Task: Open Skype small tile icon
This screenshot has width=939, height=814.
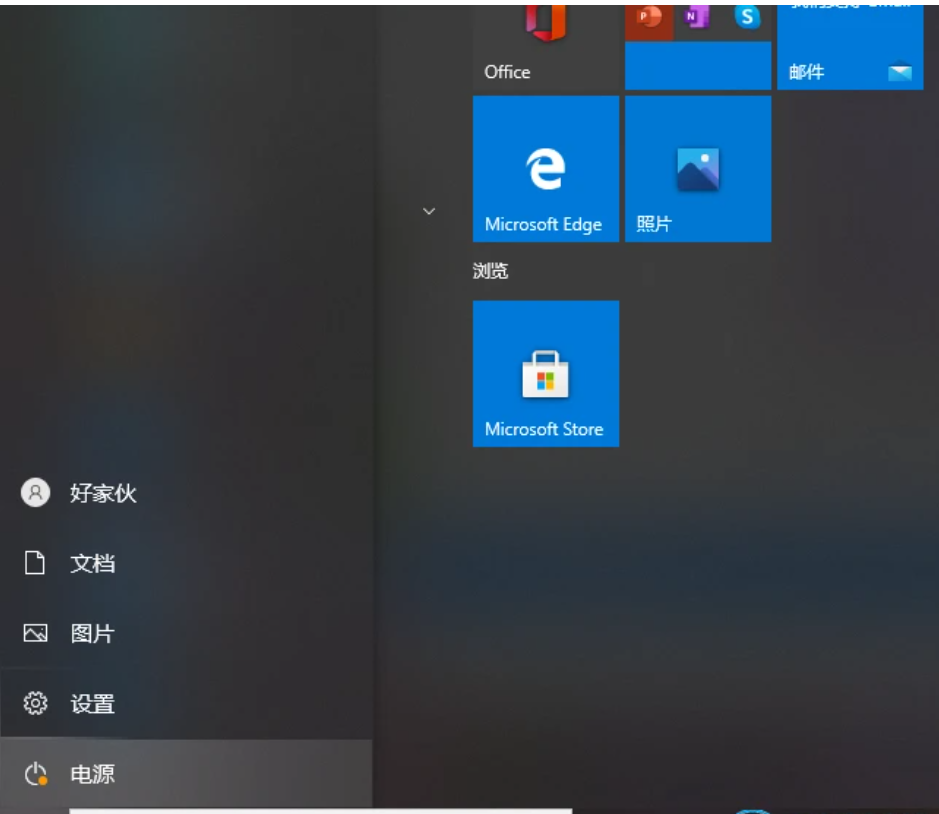Action: click(x=747, y=18)
